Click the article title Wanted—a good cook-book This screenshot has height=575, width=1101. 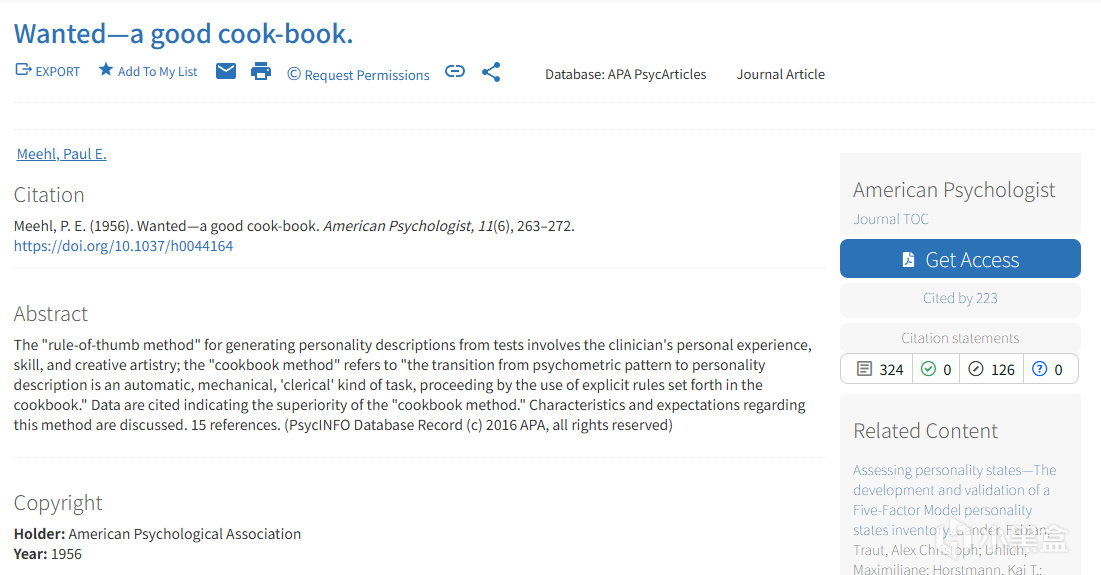(183, 34)
